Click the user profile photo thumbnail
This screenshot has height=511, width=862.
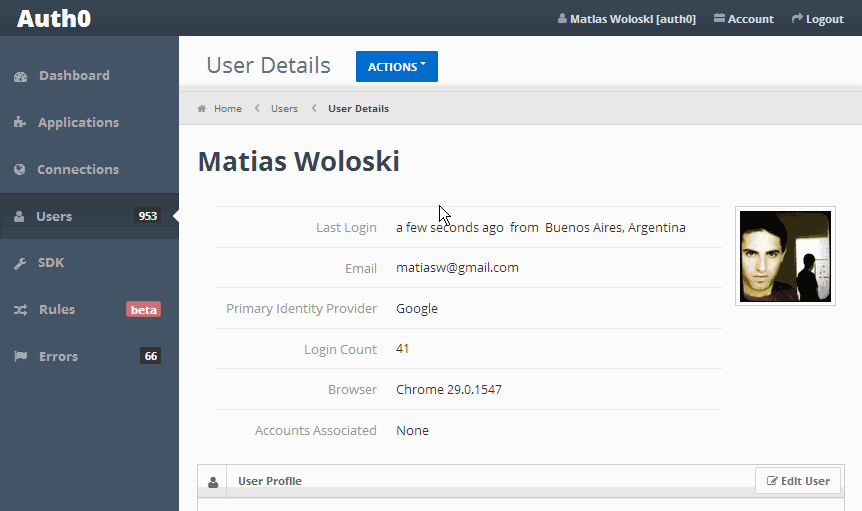[785, 256]
